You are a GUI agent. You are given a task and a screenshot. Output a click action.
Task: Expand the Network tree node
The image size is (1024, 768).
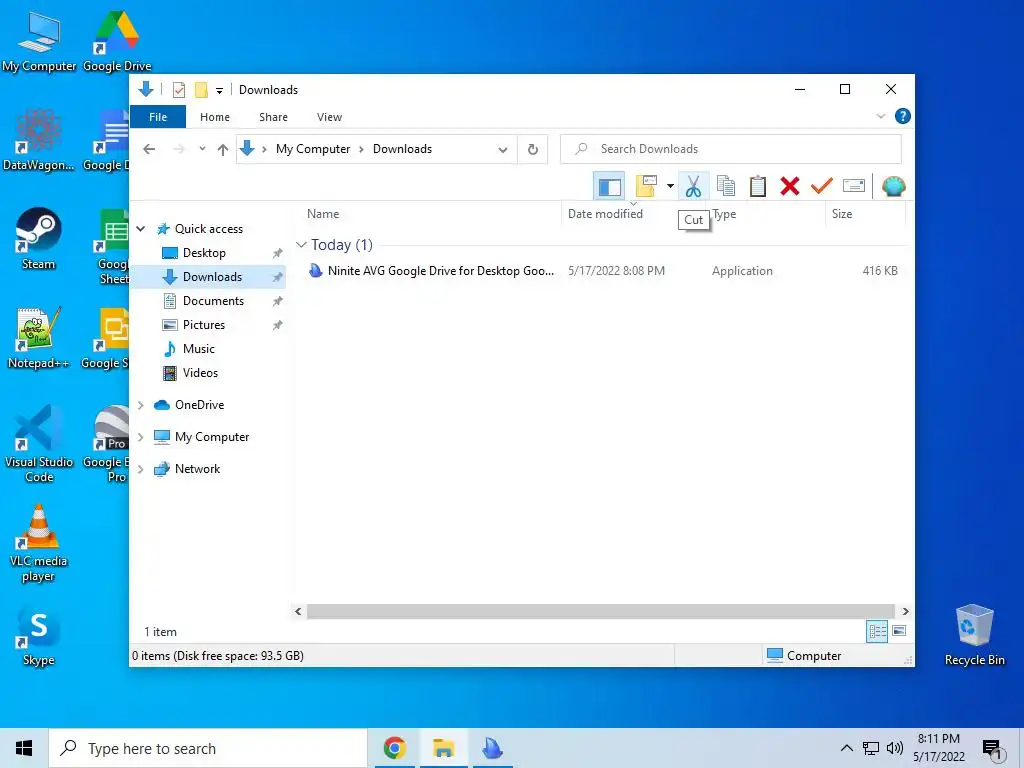pyautogui.click(x=140, y=469)
